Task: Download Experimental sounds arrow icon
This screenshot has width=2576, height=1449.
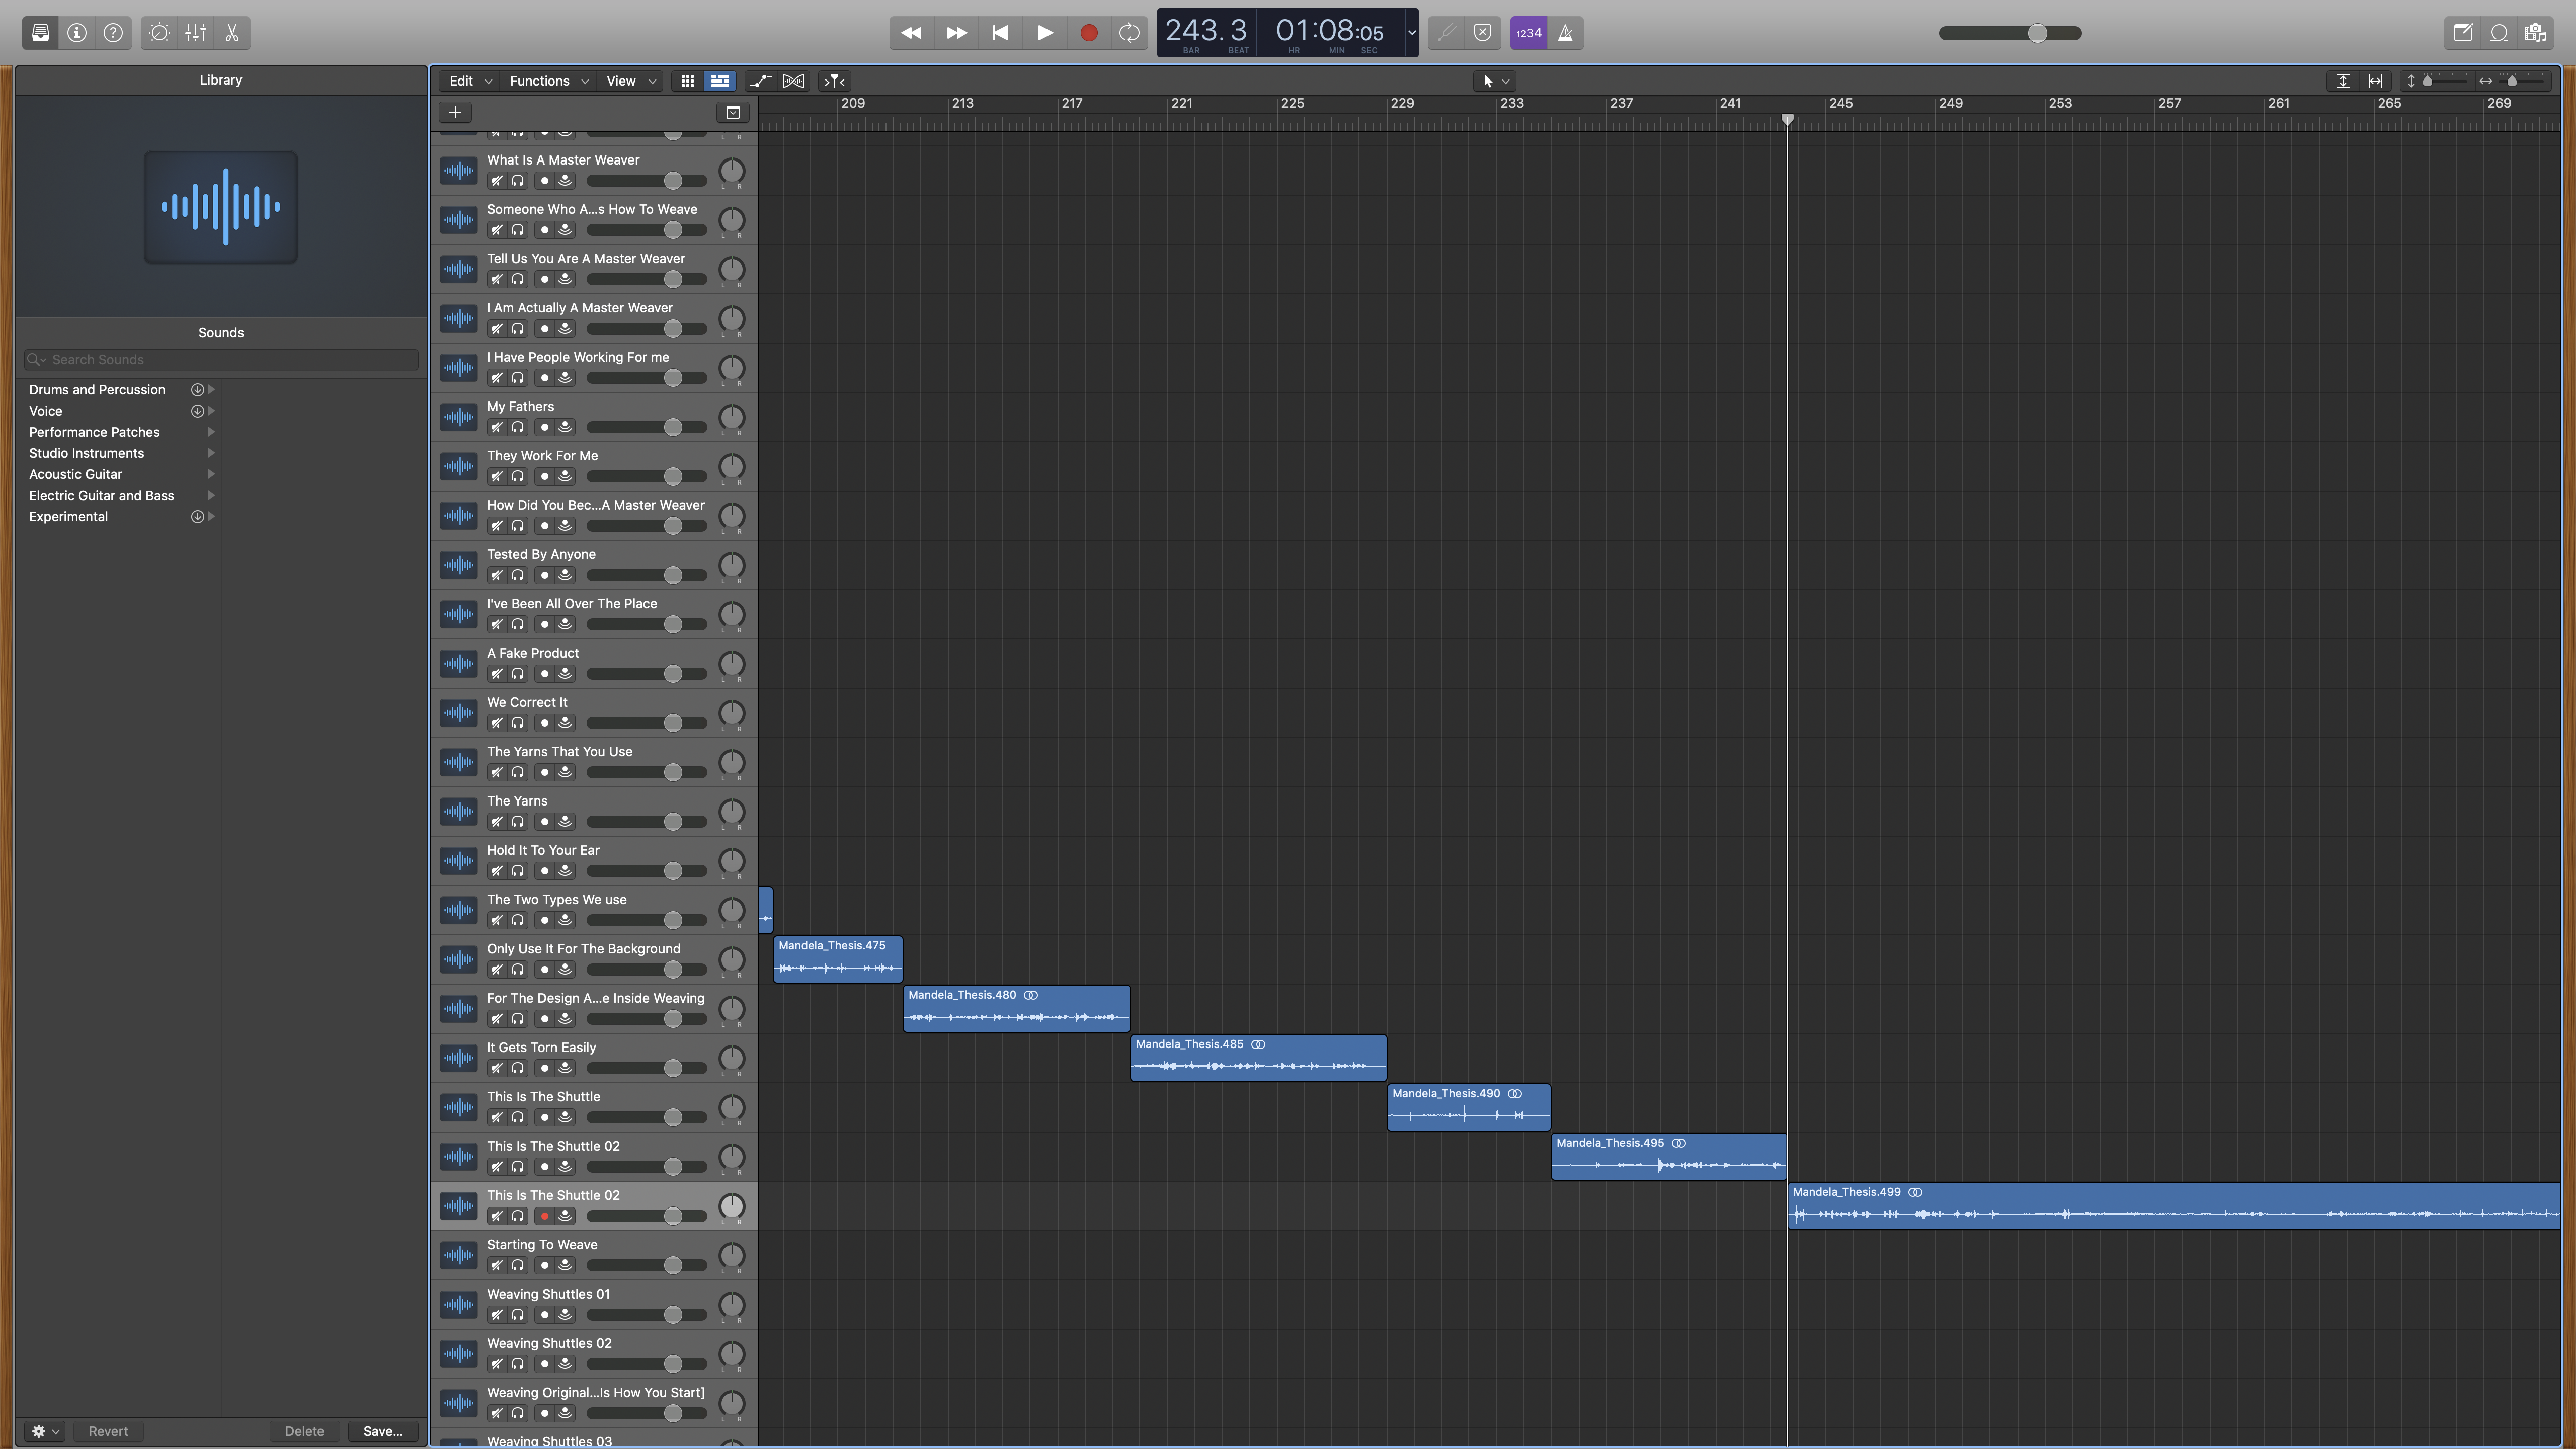Action: tap(197, 517)
